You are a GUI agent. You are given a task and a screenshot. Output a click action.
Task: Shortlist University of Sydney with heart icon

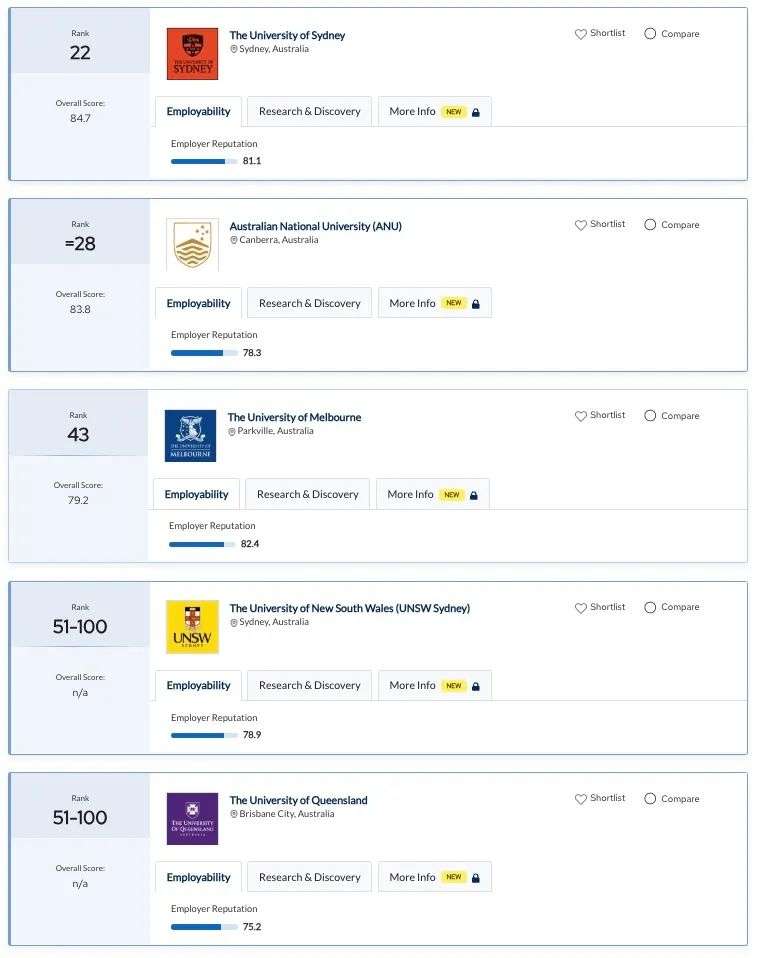600,34
